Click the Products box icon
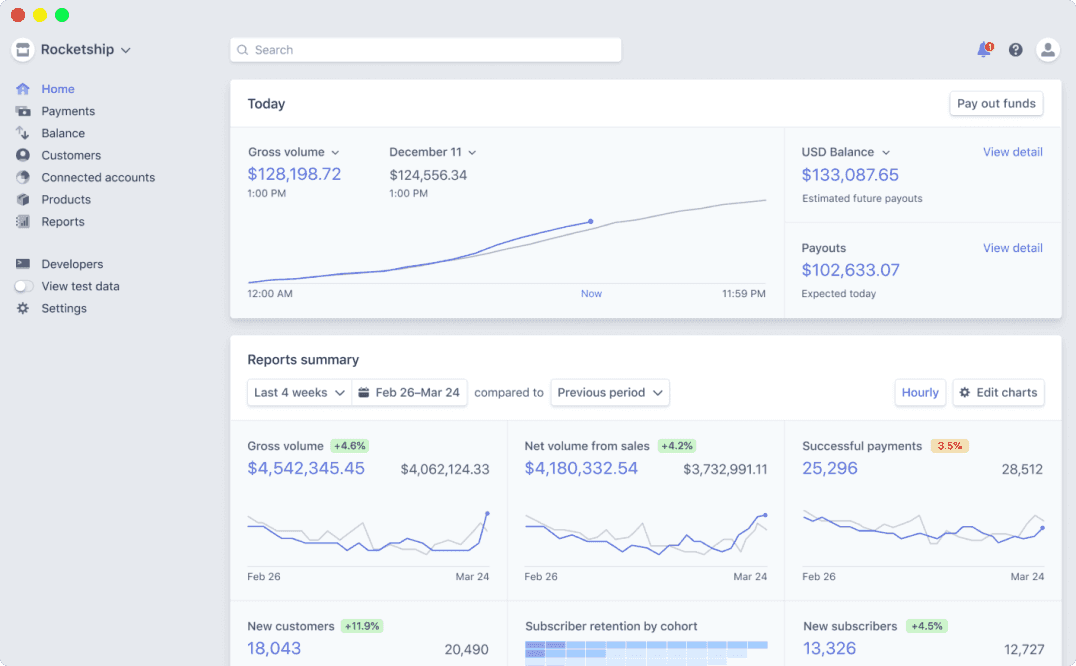 point(23,200)
